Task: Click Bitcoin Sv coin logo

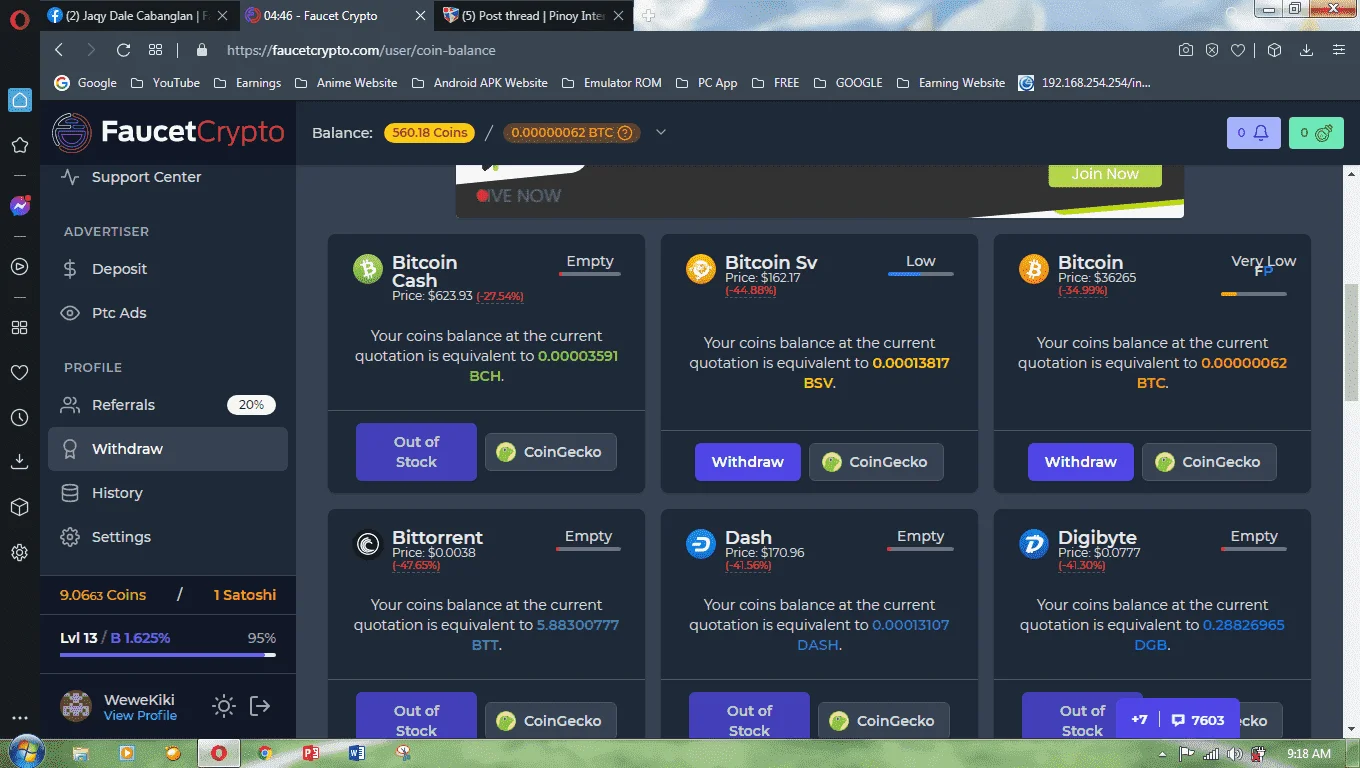Action: (701, 269)
